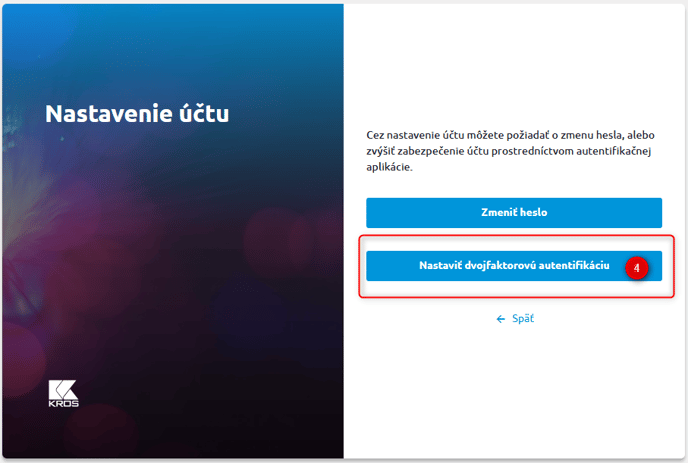Click the word aplikácie ending the description
This screenshot has width=688, height=463.
(389, 167)
